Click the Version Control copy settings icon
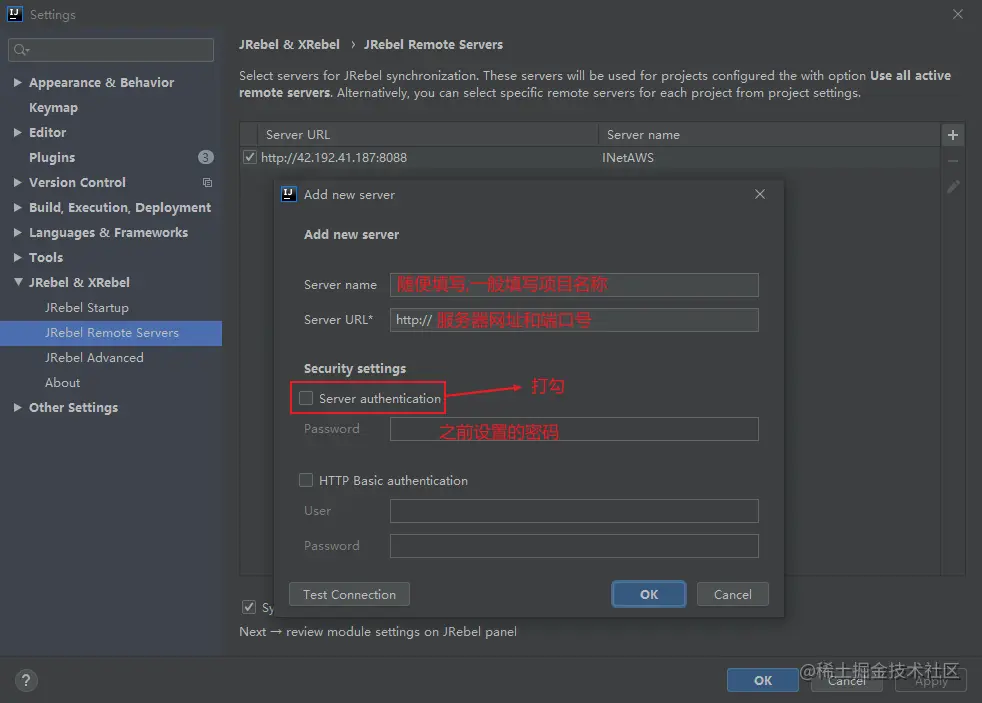 pos(207,183)
